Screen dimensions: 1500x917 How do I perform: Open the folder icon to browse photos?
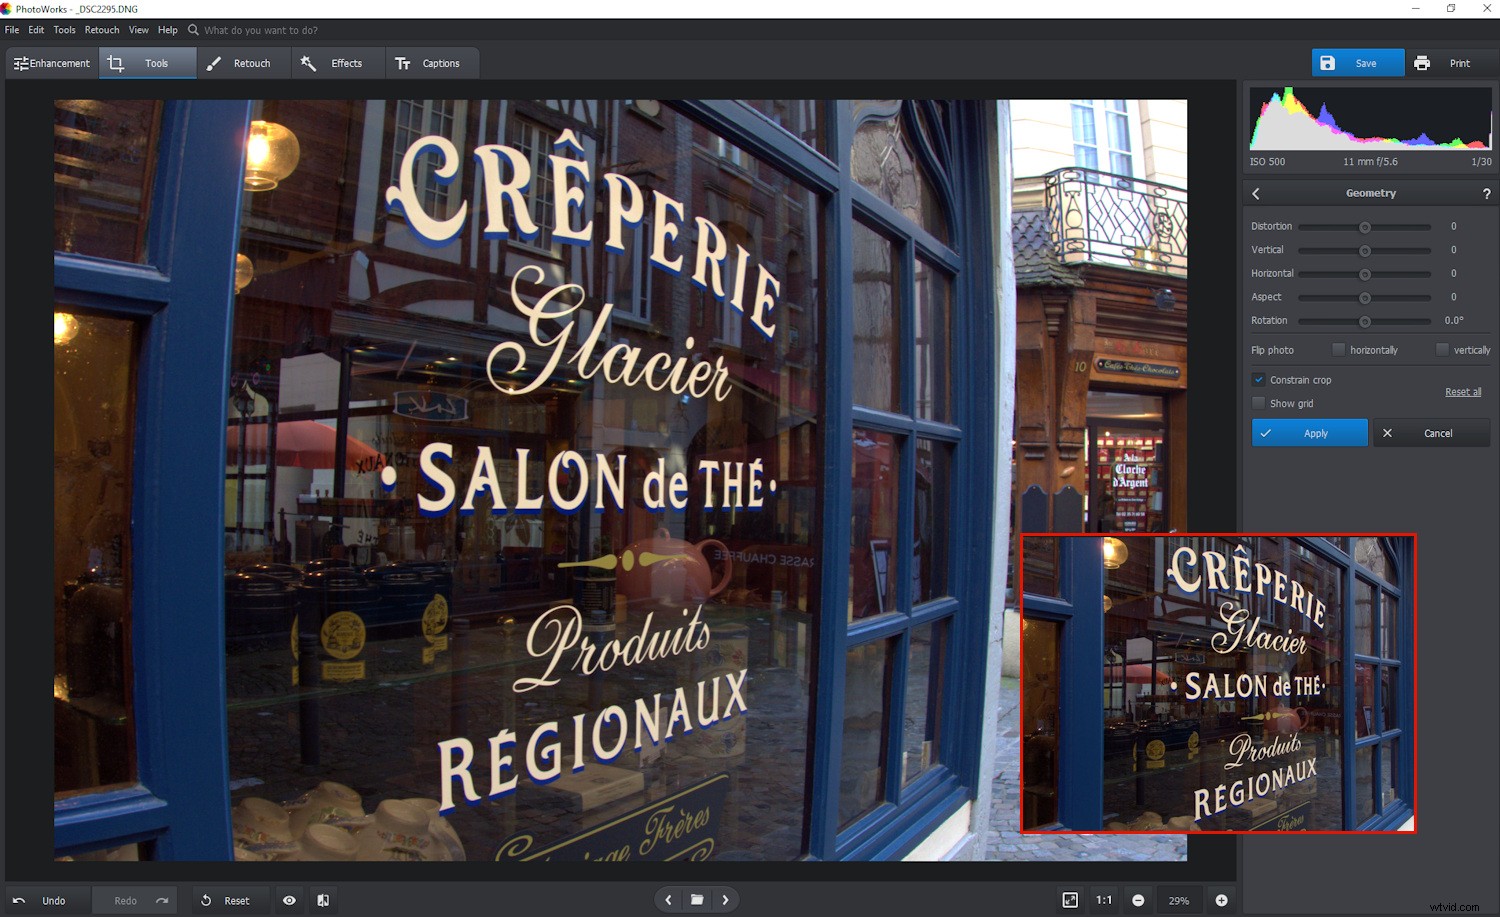pos(696,900)
